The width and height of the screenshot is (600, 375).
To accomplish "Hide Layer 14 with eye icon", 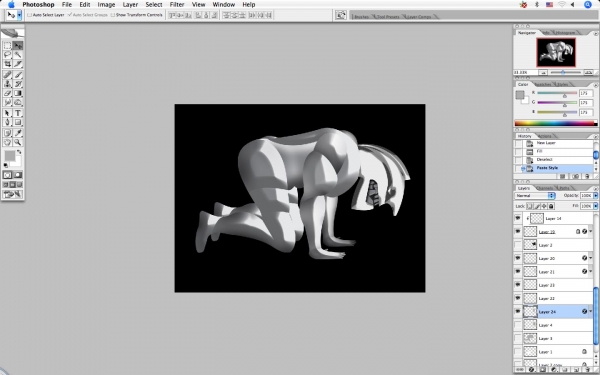I will pos(518,218).
